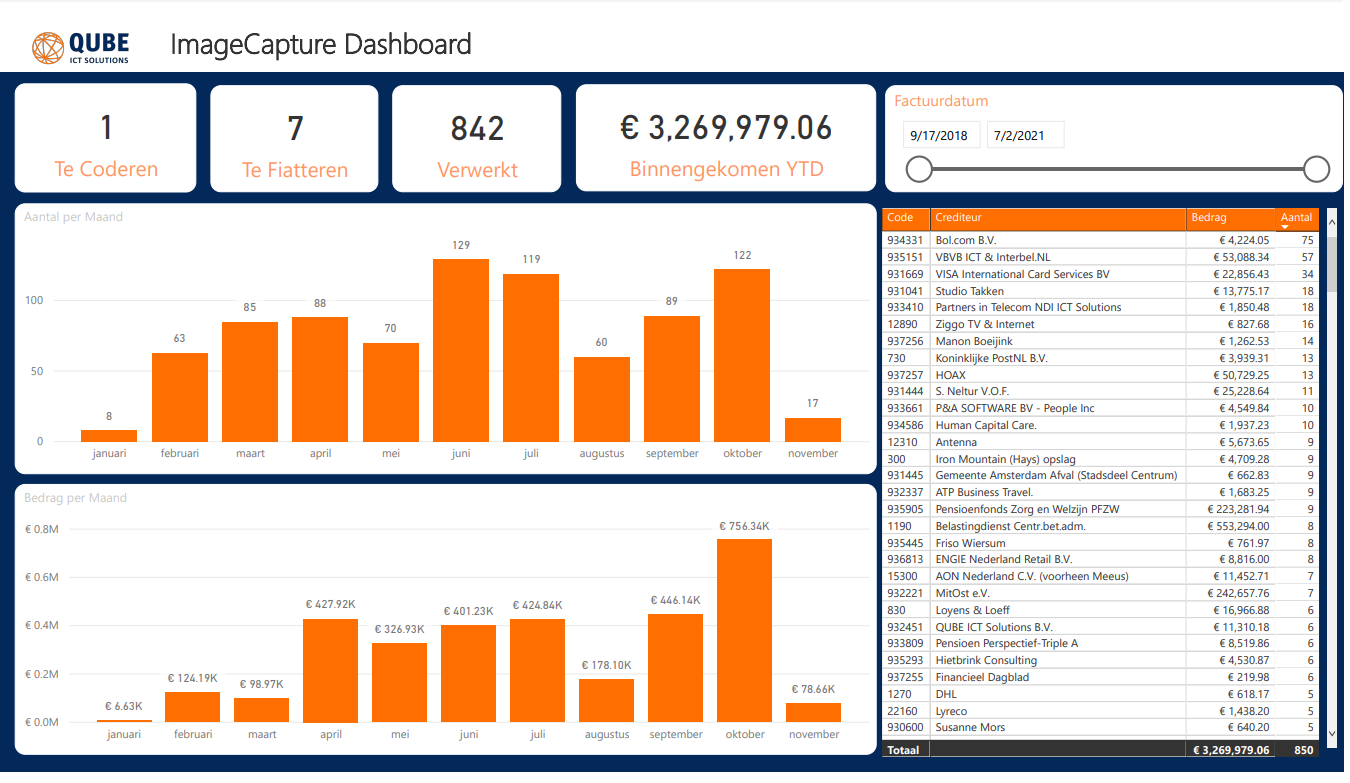Select AON Nederland C.V. (voorheen Meeus)
This screenshot has width=1350, height=783.
point(1100,576)
